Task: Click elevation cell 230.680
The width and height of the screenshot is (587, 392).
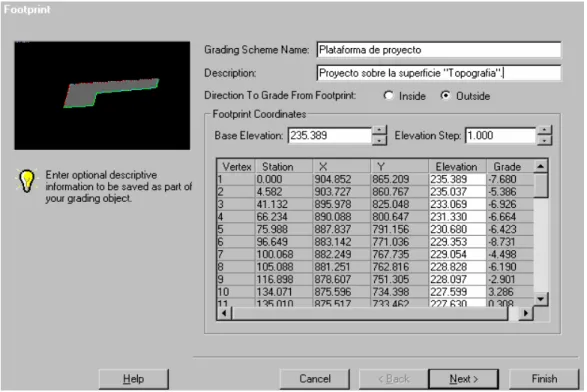Action: pyautogui.click(x=457, y=229)
